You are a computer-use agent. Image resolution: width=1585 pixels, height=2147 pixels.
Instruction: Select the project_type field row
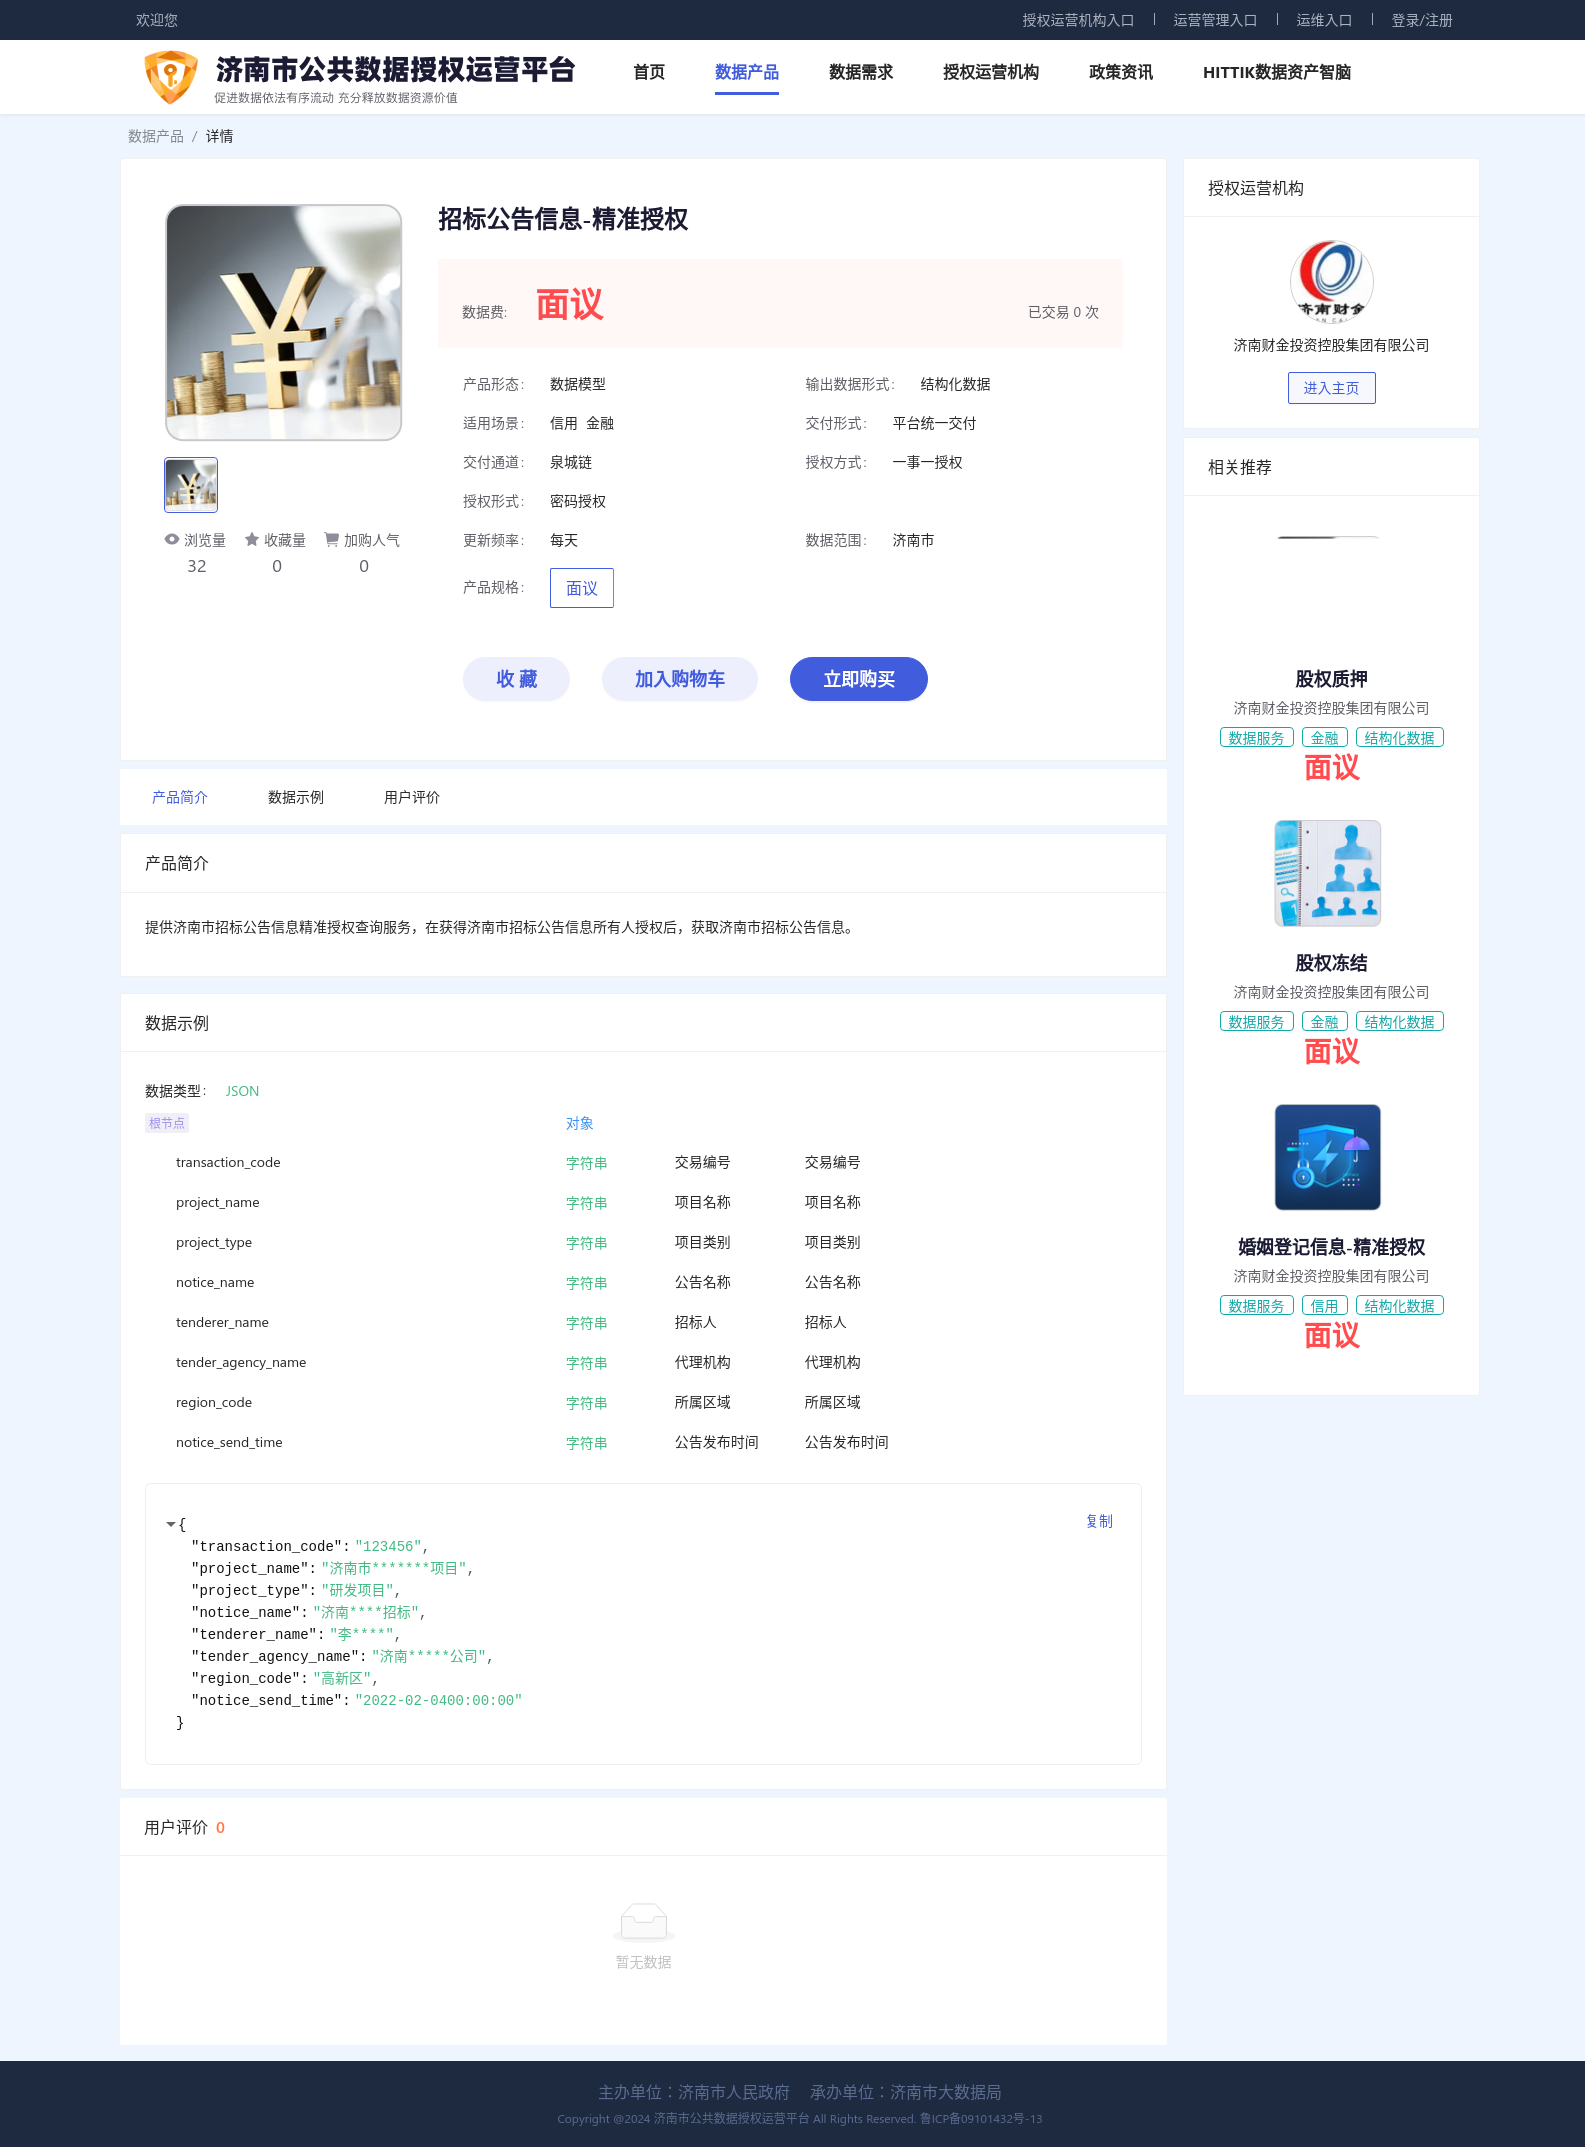pos(643,1242)
